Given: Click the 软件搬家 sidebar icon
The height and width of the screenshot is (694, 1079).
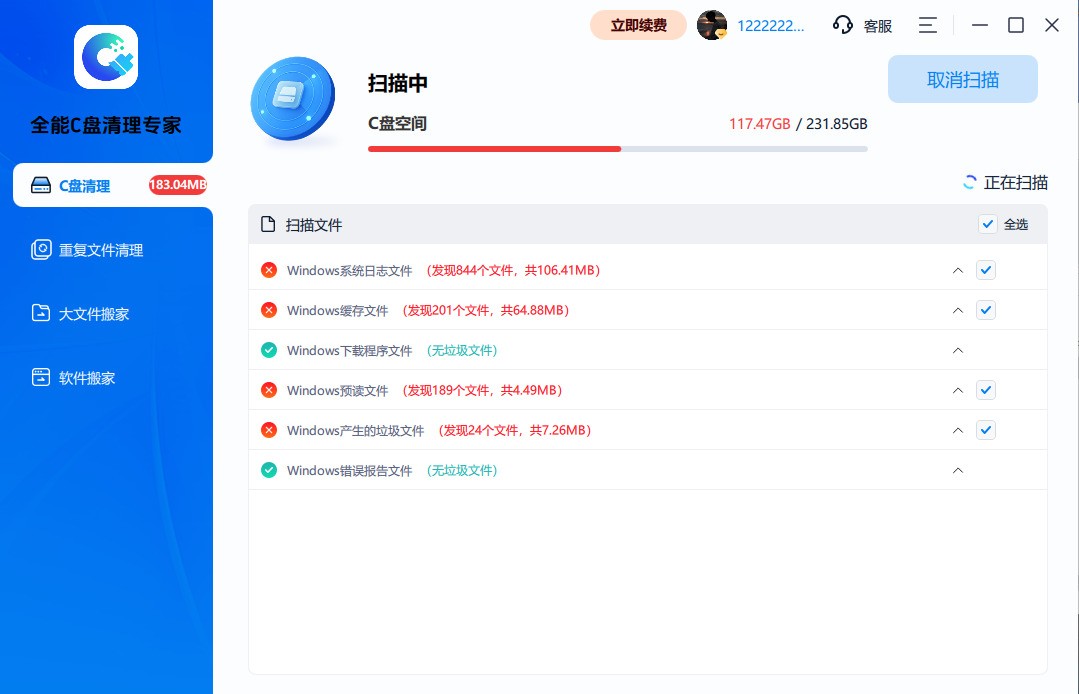Looking at the screenshot, I should click(41, 377).
